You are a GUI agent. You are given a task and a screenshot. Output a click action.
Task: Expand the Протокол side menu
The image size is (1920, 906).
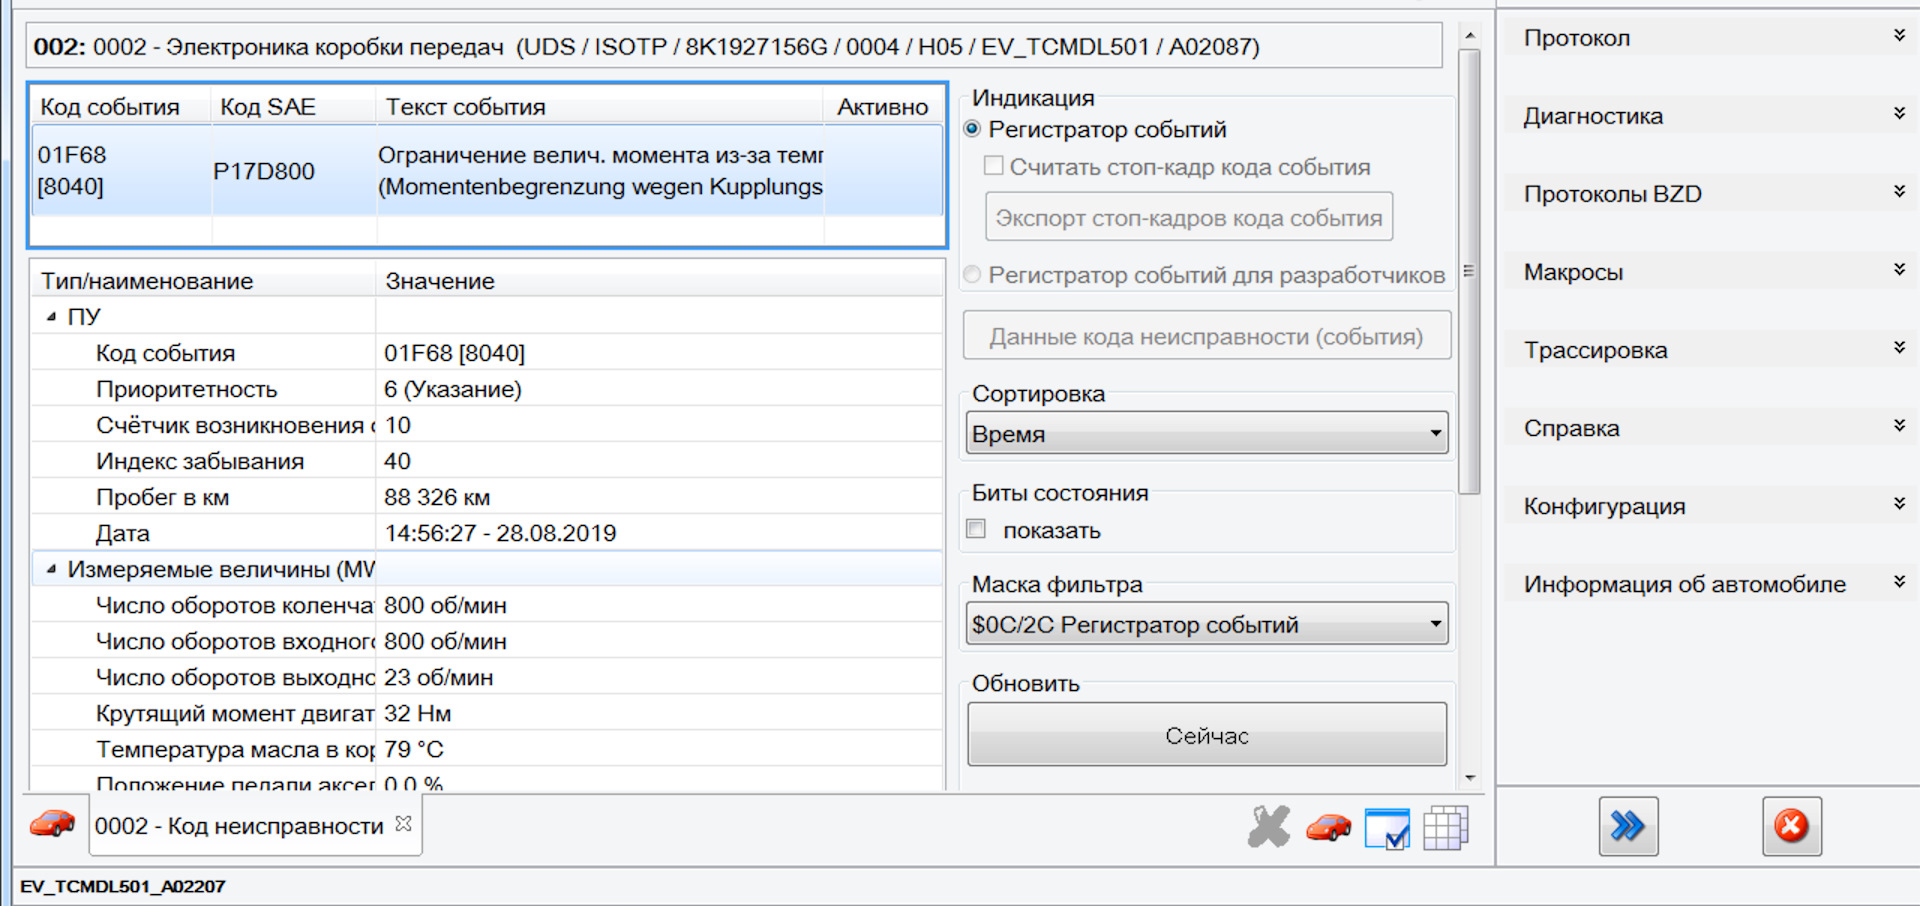(1712, 38)
